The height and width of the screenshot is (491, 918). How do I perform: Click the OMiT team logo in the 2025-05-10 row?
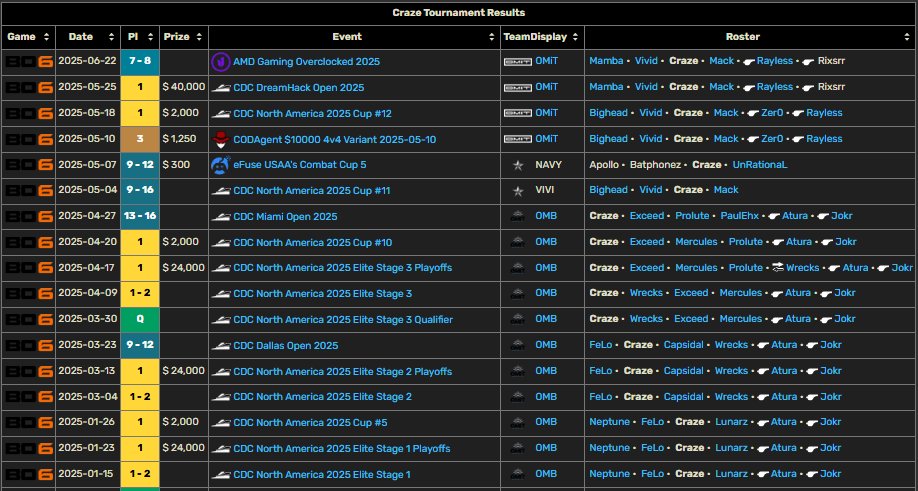tap(518, 139)
